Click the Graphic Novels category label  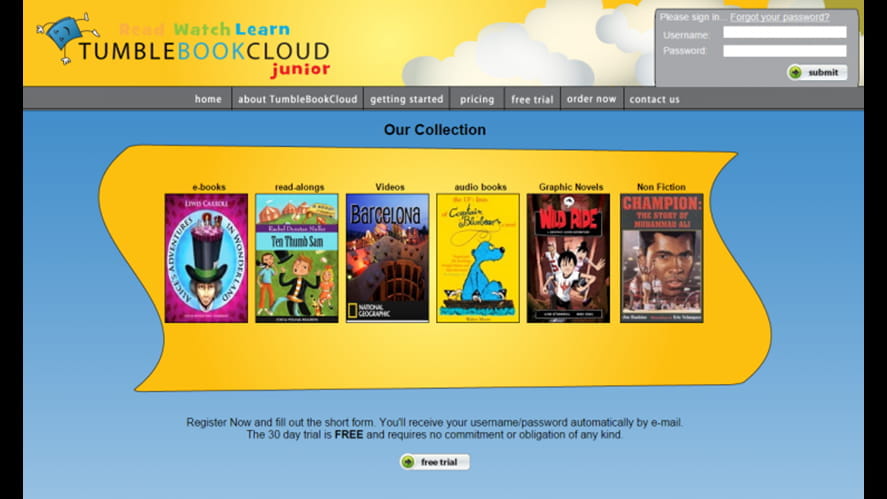pyautogui.click(x=571, y=187)
